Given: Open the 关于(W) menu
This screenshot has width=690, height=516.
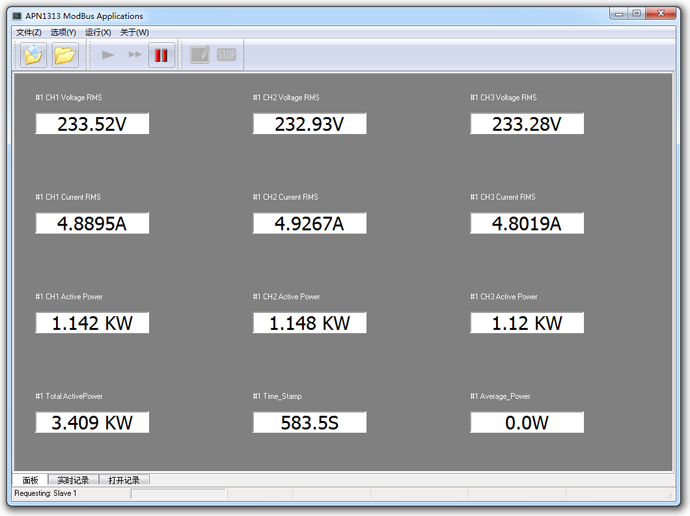Looking at the screenshot, I should (134, 32).
